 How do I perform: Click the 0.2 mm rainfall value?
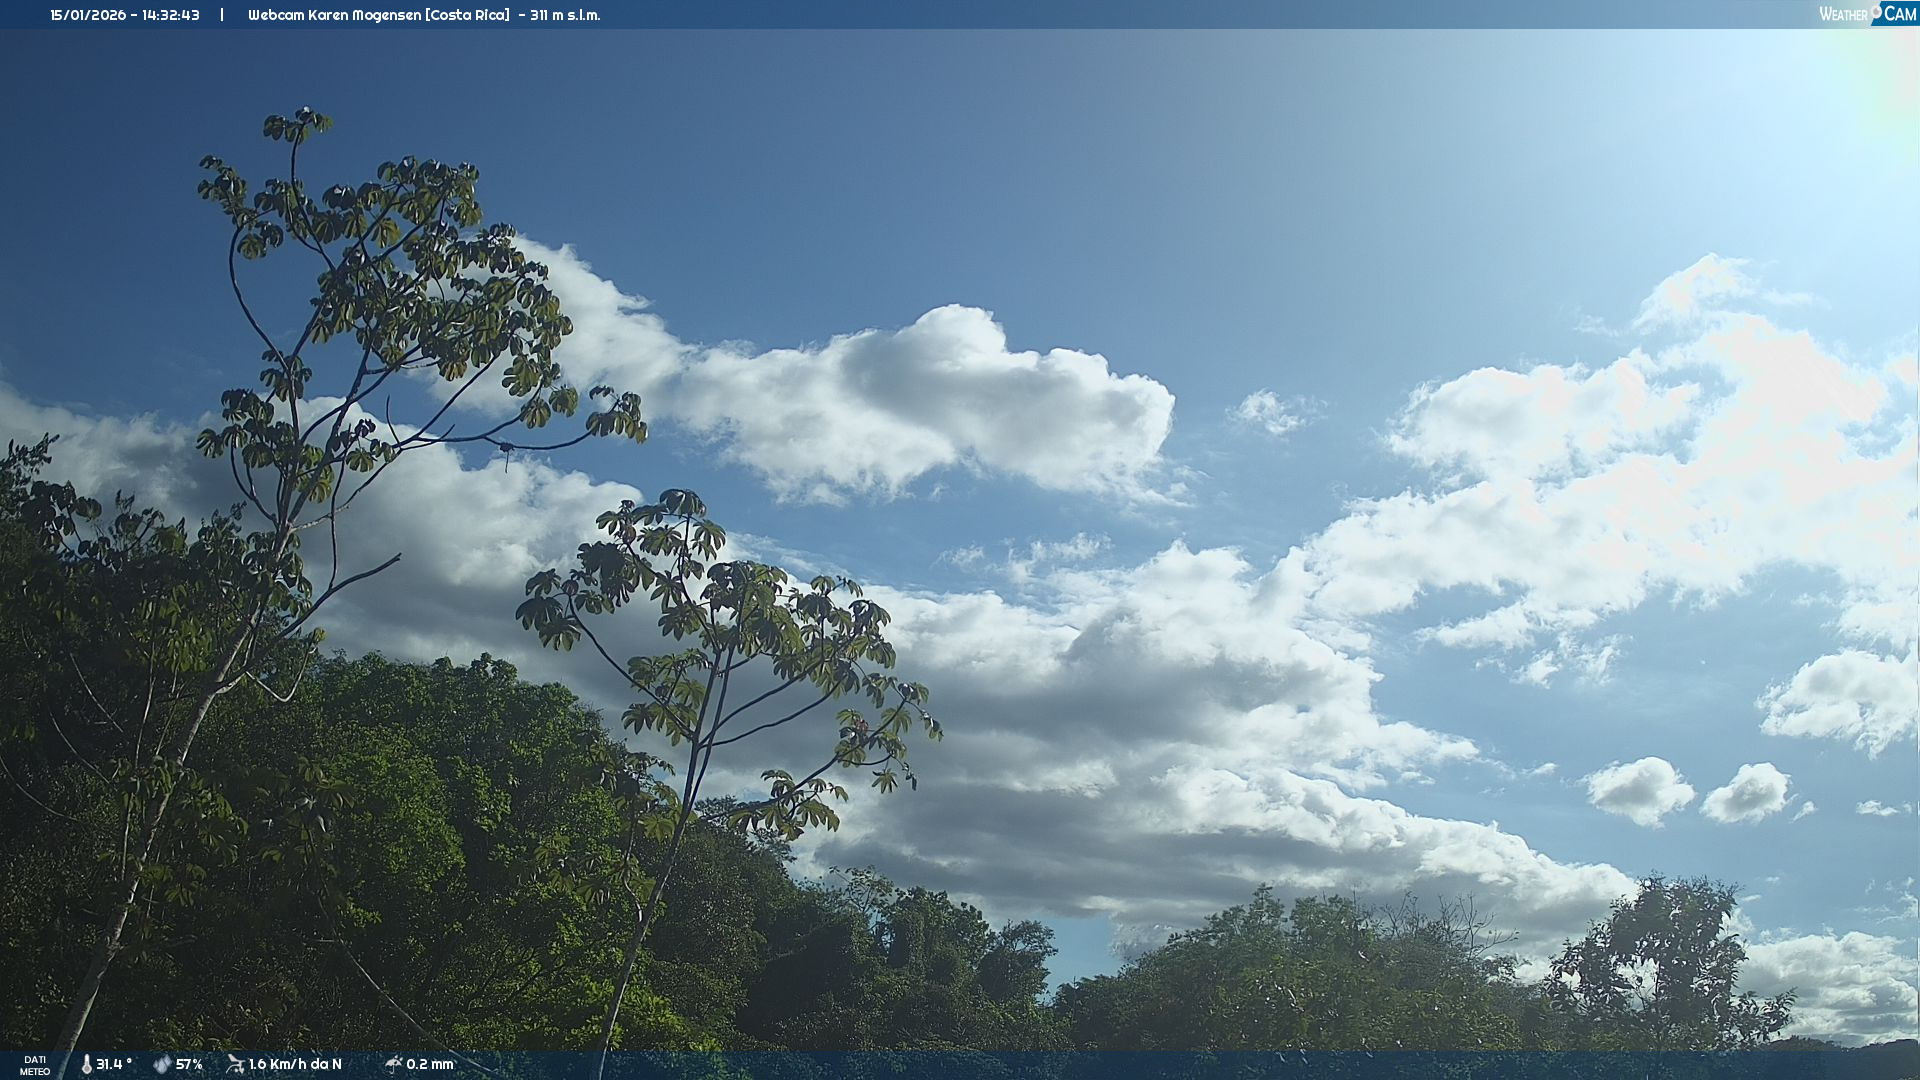[430, 1064]
